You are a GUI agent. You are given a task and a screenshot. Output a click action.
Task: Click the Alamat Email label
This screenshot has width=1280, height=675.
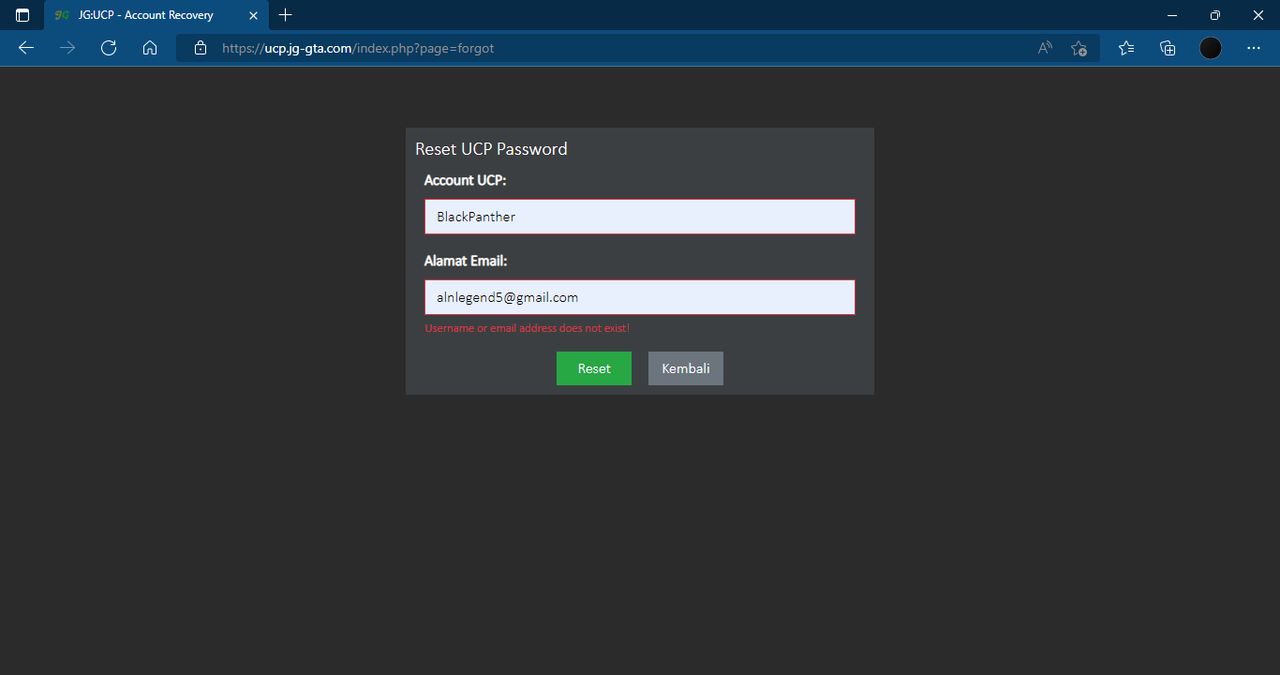[x=466, y=260]
